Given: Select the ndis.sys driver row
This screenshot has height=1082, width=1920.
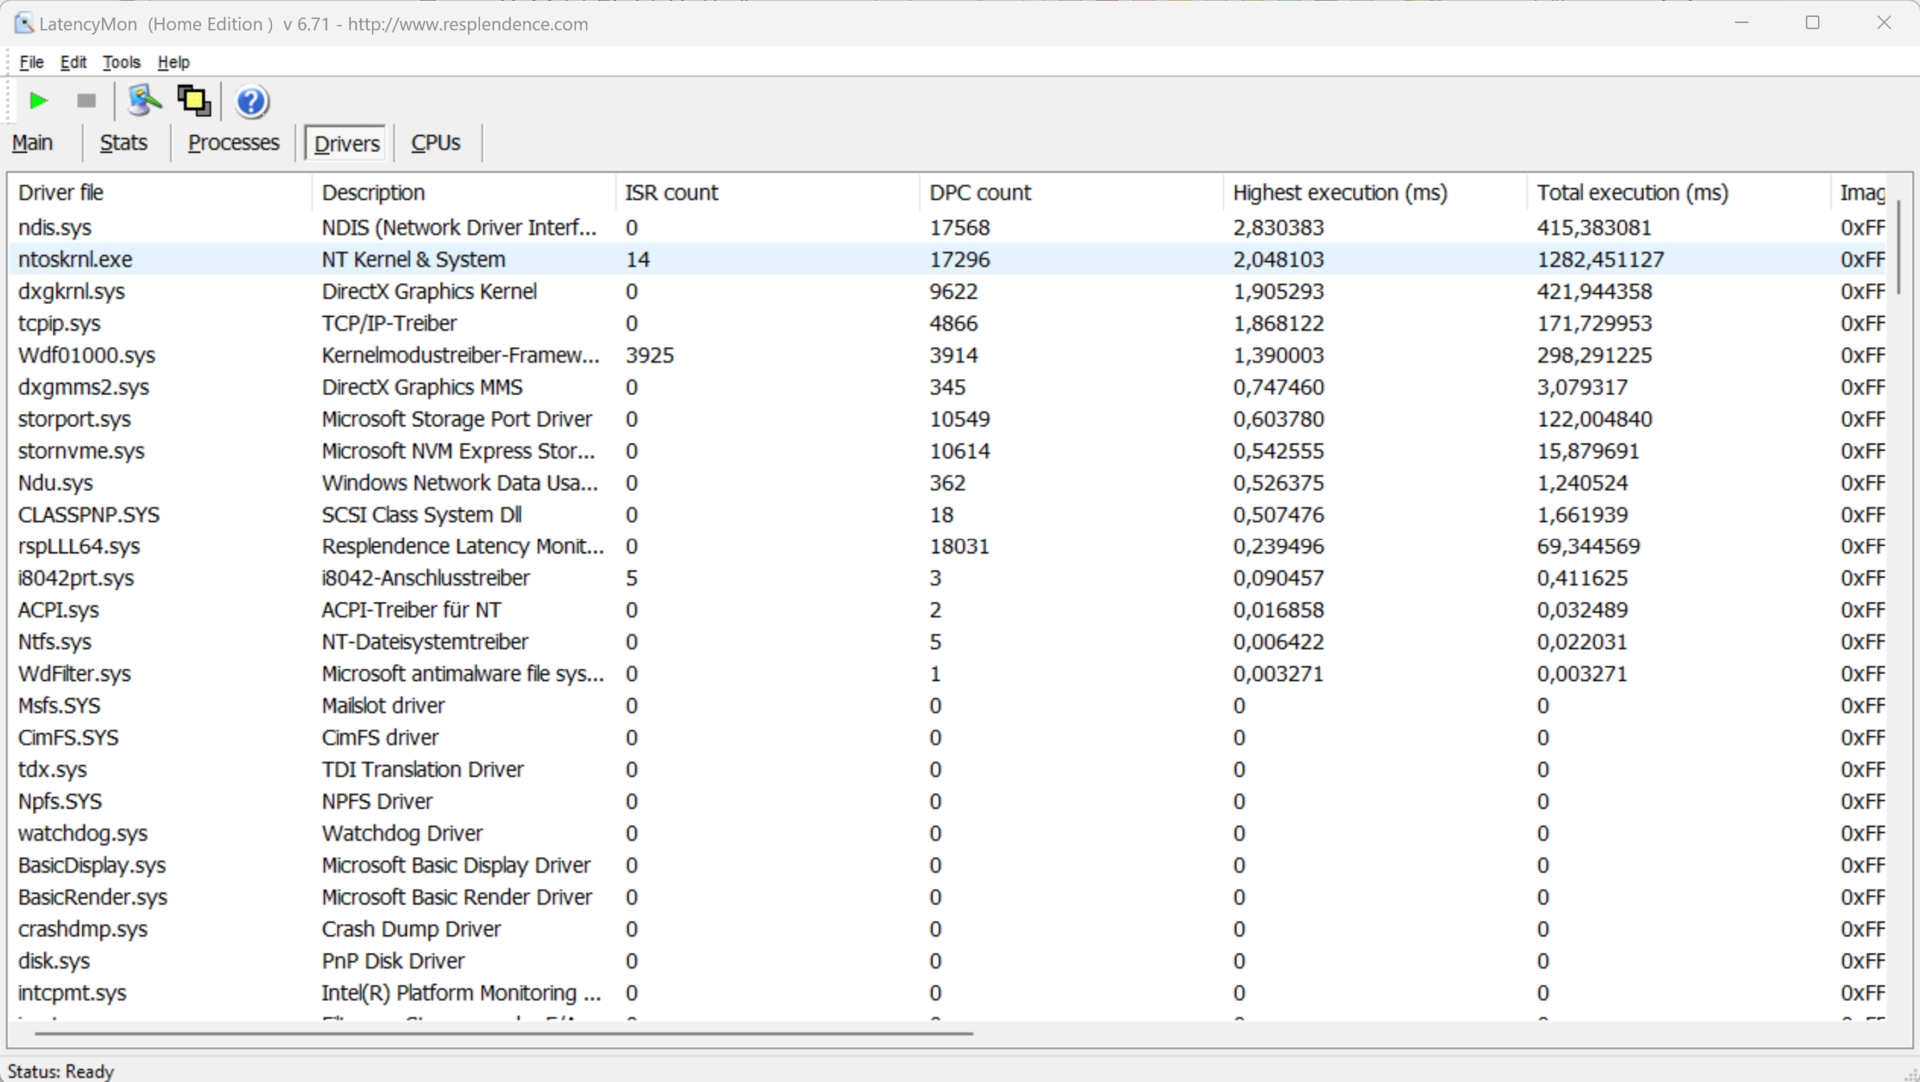Looking at the screenshot, I should (55, 228).
